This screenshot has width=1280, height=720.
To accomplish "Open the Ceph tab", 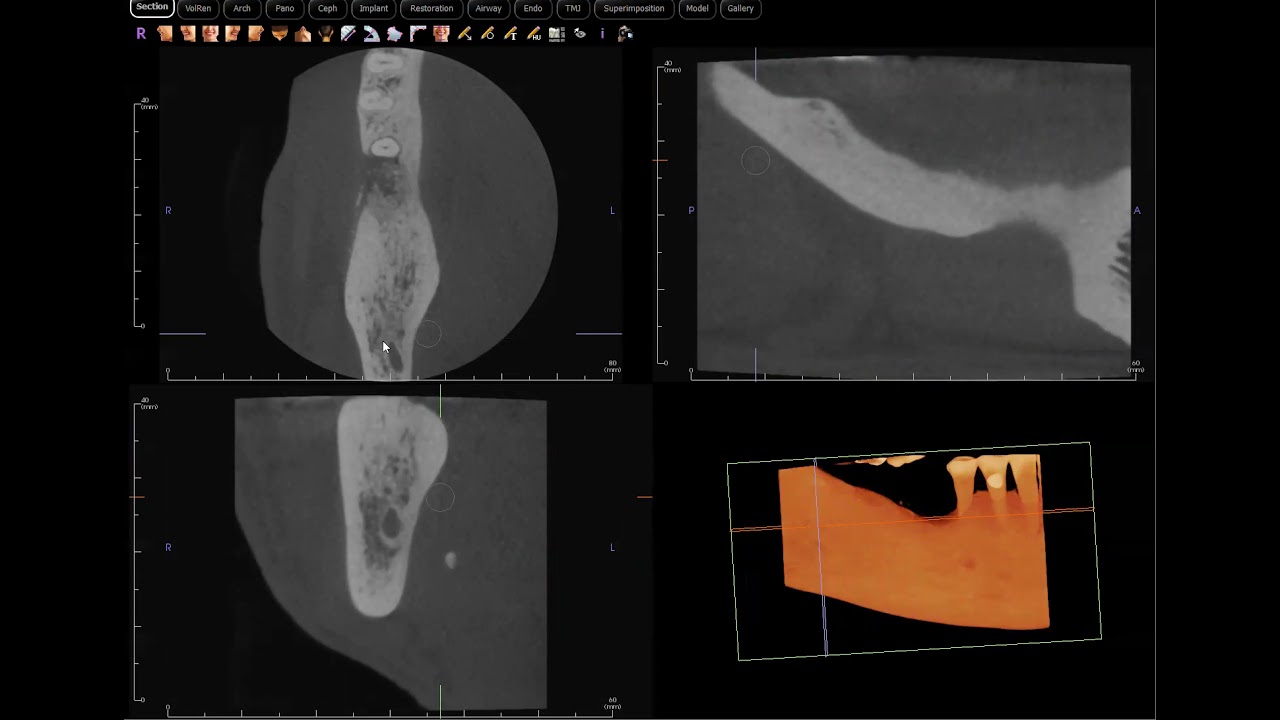I will pos(328,8).
